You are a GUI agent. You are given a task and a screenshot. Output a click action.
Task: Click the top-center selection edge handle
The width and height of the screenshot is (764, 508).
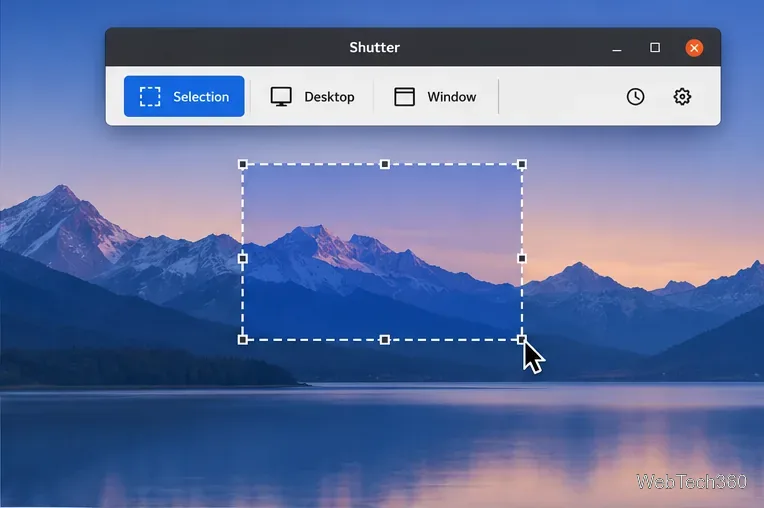(384, 164)
